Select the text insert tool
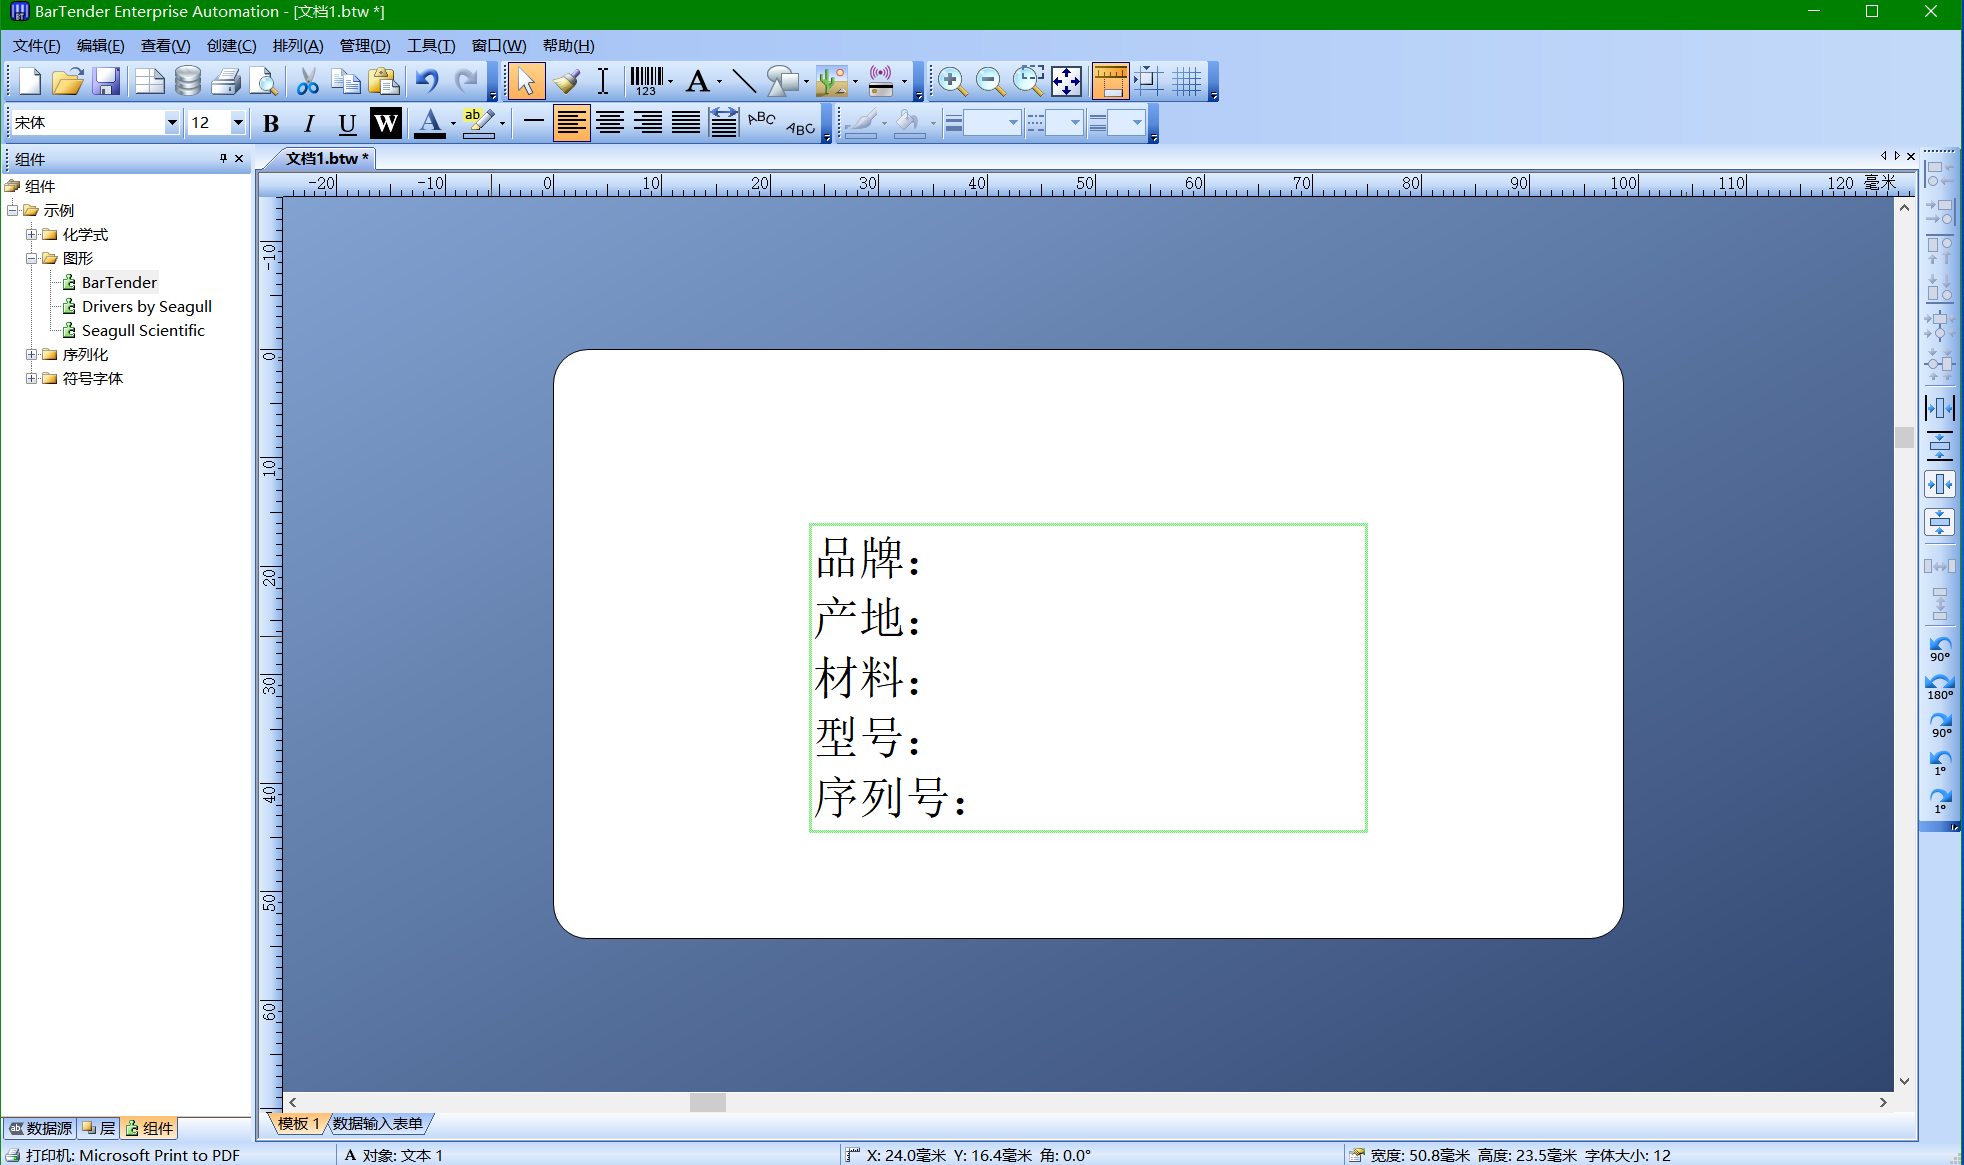Image resolution: width=1964 pixels, height=1165 pixels. 603,81
